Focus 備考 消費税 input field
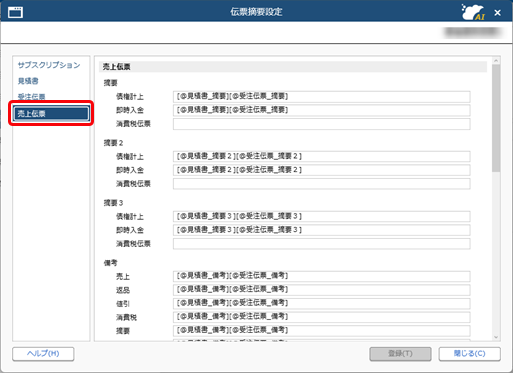Image resolution: width=513 pixels, height=373 pixels. click(x=322, y=317)
